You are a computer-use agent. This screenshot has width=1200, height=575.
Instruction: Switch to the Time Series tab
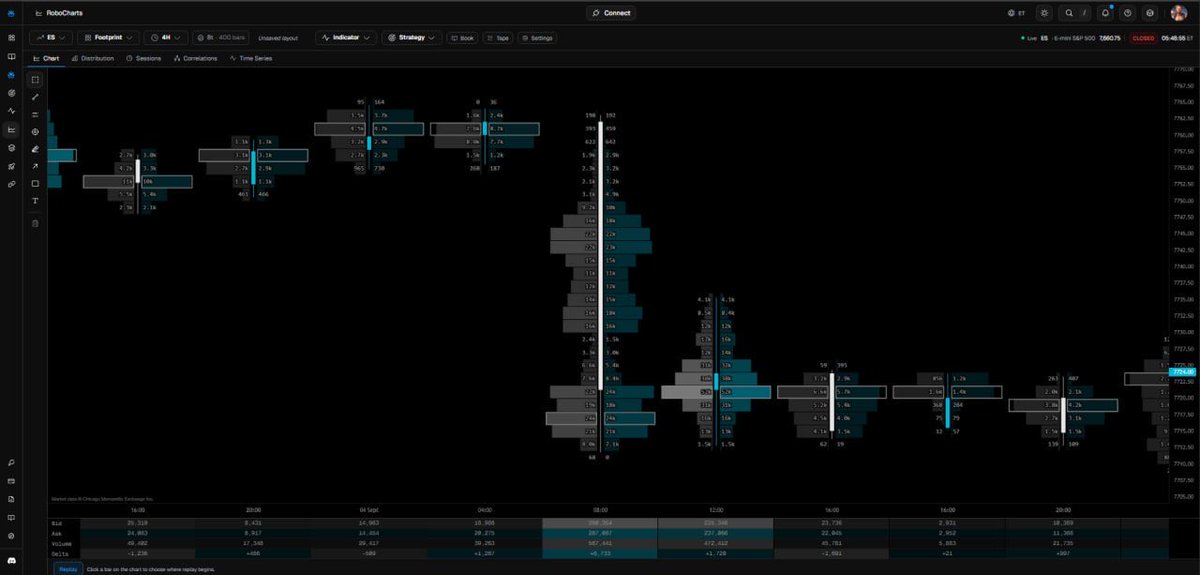[x=251, y=58]
